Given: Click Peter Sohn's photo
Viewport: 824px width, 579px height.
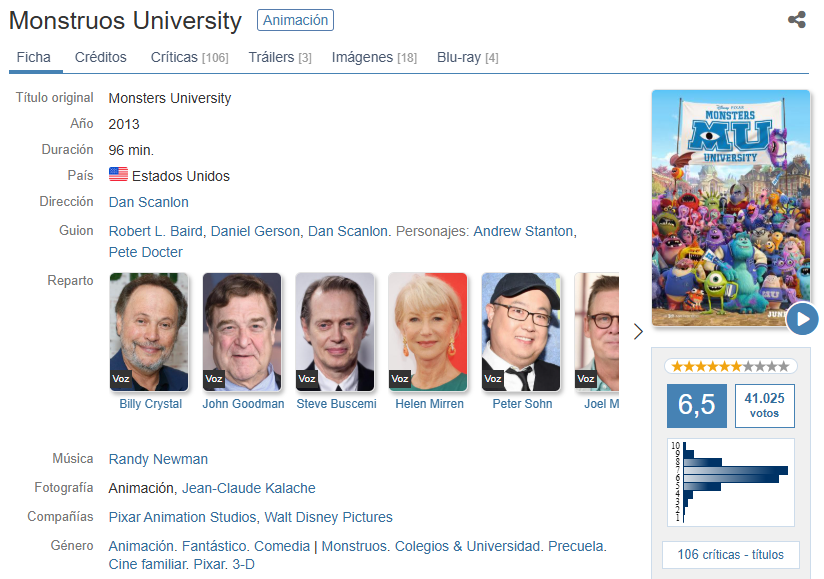Looking at the screenshot, I should pyautogui.click(x=521, y=332).
